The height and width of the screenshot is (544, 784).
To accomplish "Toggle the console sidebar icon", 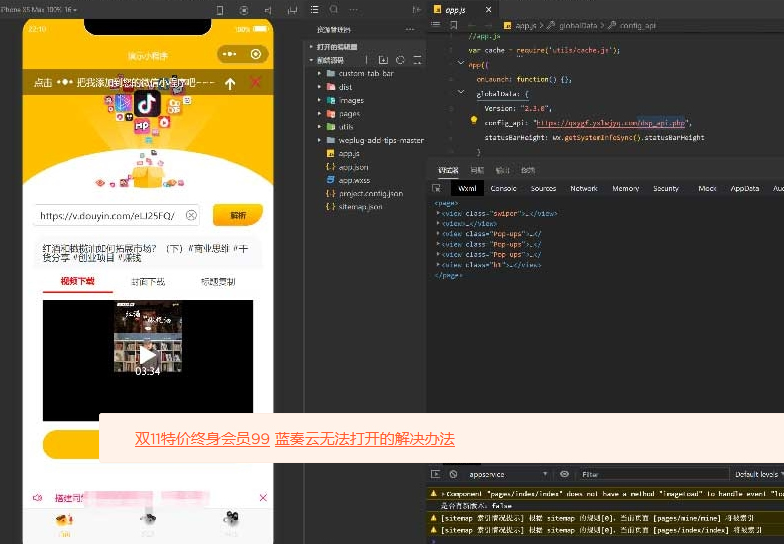I will [436, 474].
